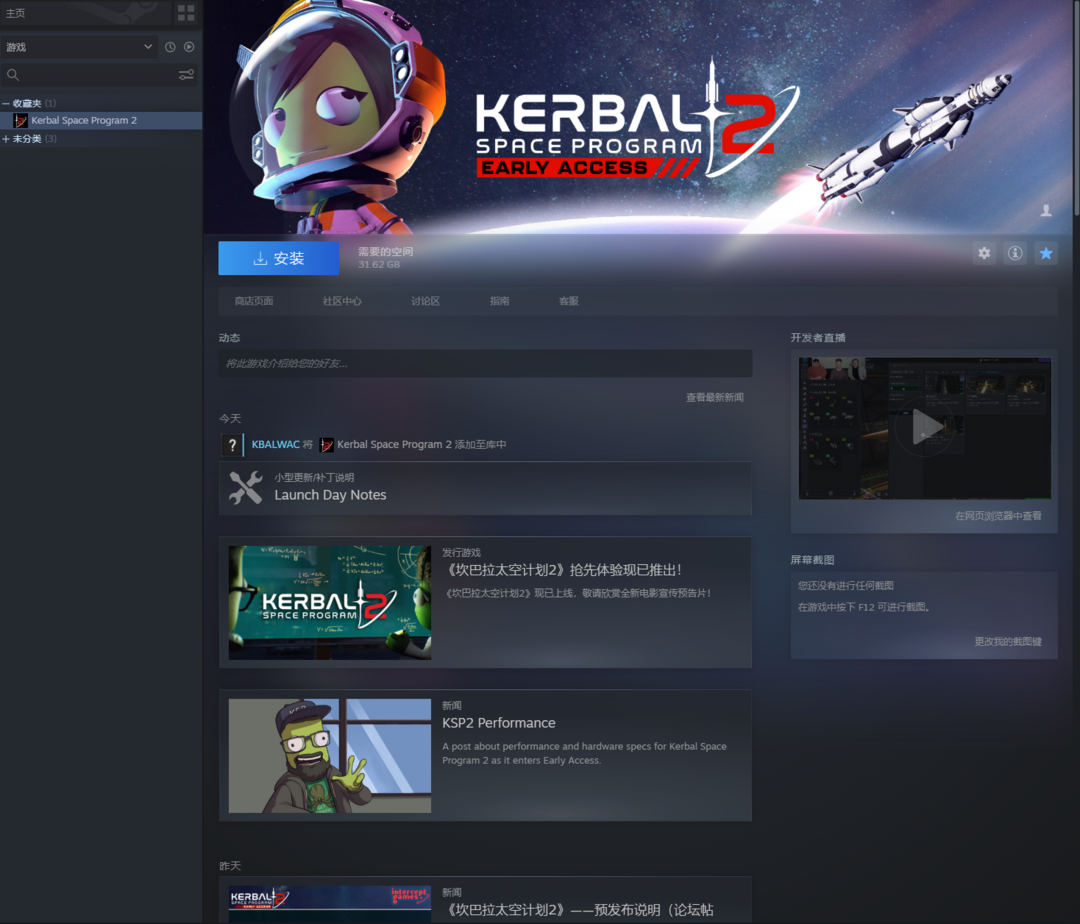Open the KSP2 Performance cartoon thumbnail

(x=330, y=756)
